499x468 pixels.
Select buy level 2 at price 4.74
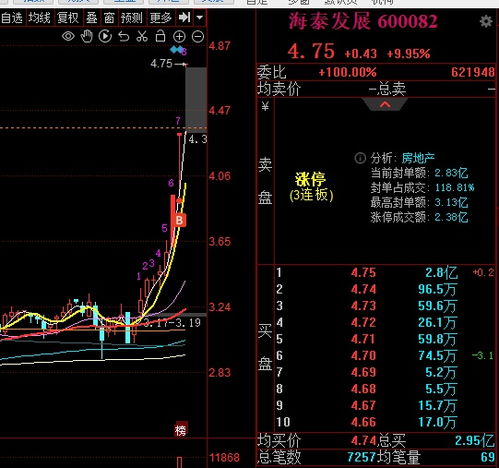pos(385,289)
